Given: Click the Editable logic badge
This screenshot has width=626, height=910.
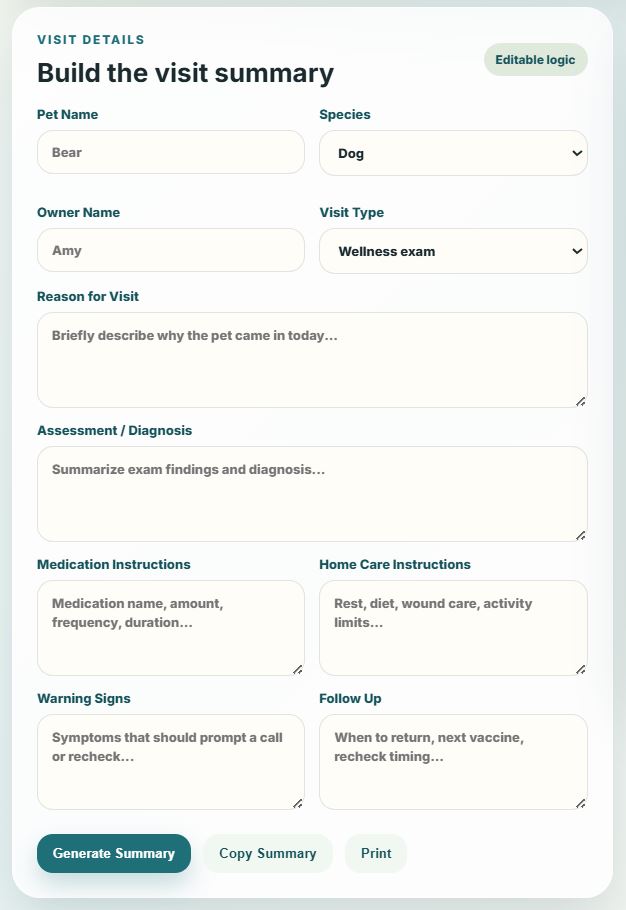Looking at the screenshot, I should tap(535, 60).
